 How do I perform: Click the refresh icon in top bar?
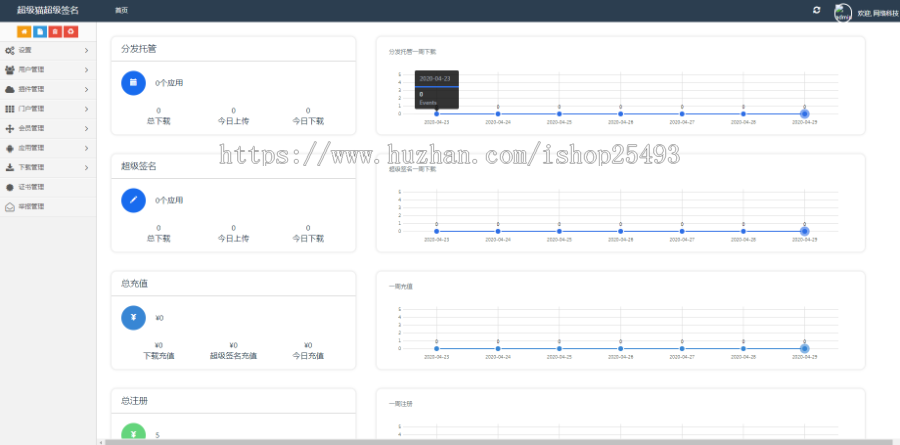pos(817,10)
